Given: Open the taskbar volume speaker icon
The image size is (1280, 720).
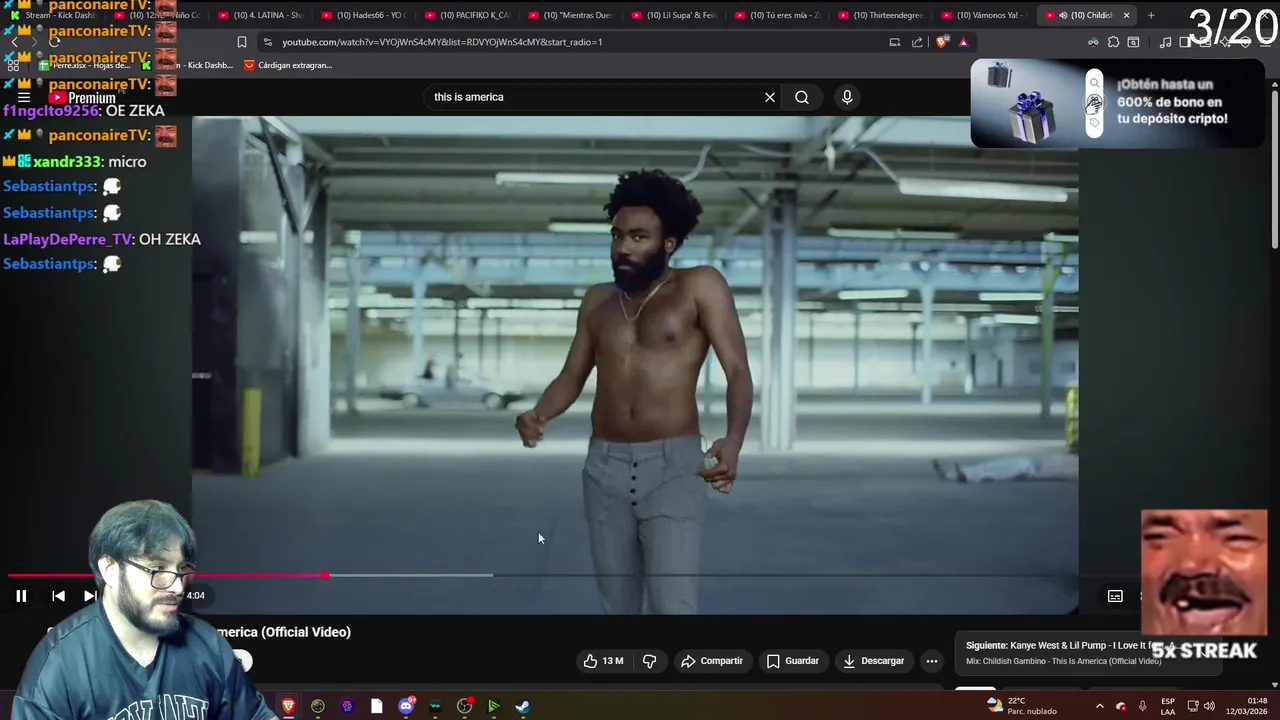Looking at the screenshot, I should pyautogui.click(x=1209, y=706).
